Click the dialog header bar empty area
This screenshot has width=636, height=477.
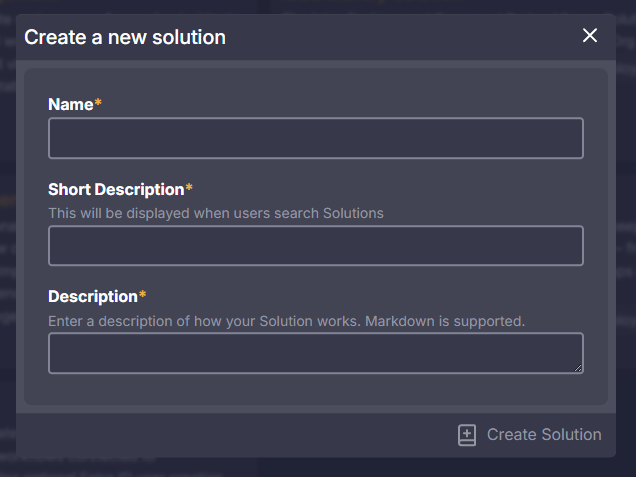coord(400,37)
